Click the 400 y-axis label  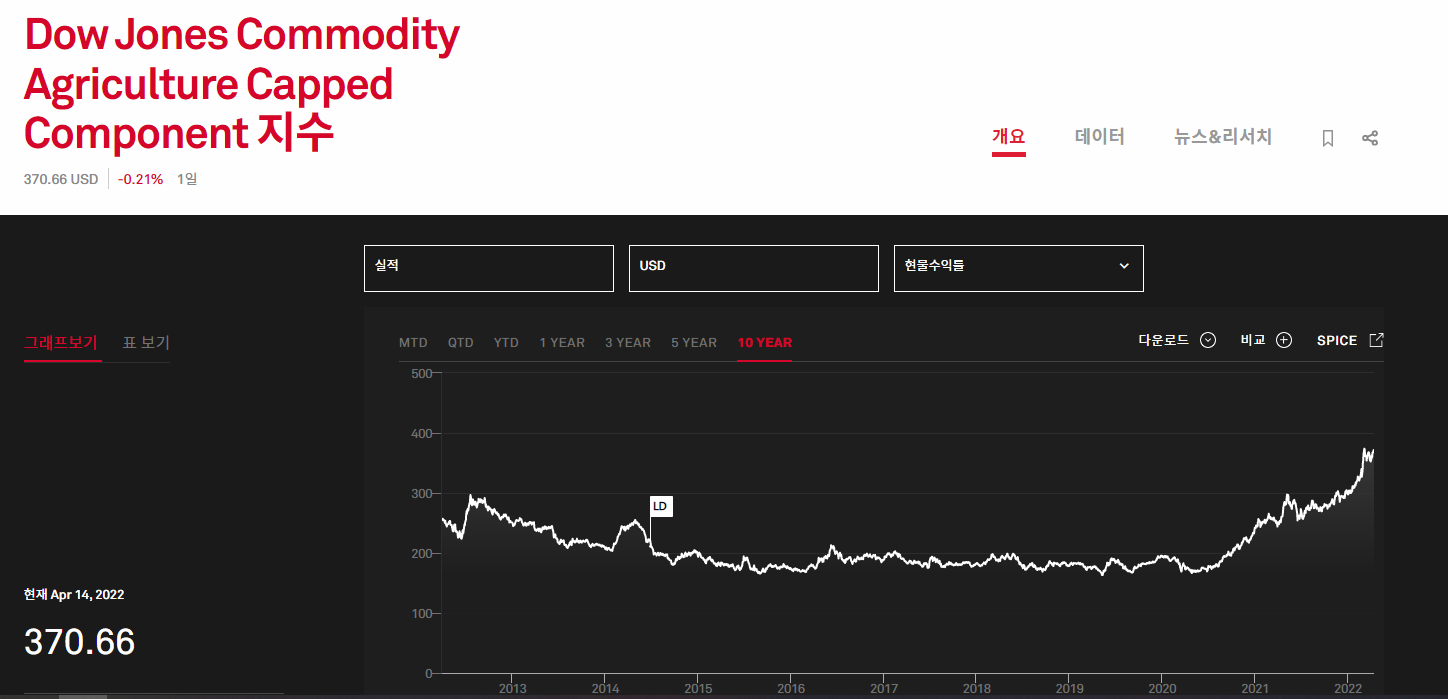[x=421, y=434]
